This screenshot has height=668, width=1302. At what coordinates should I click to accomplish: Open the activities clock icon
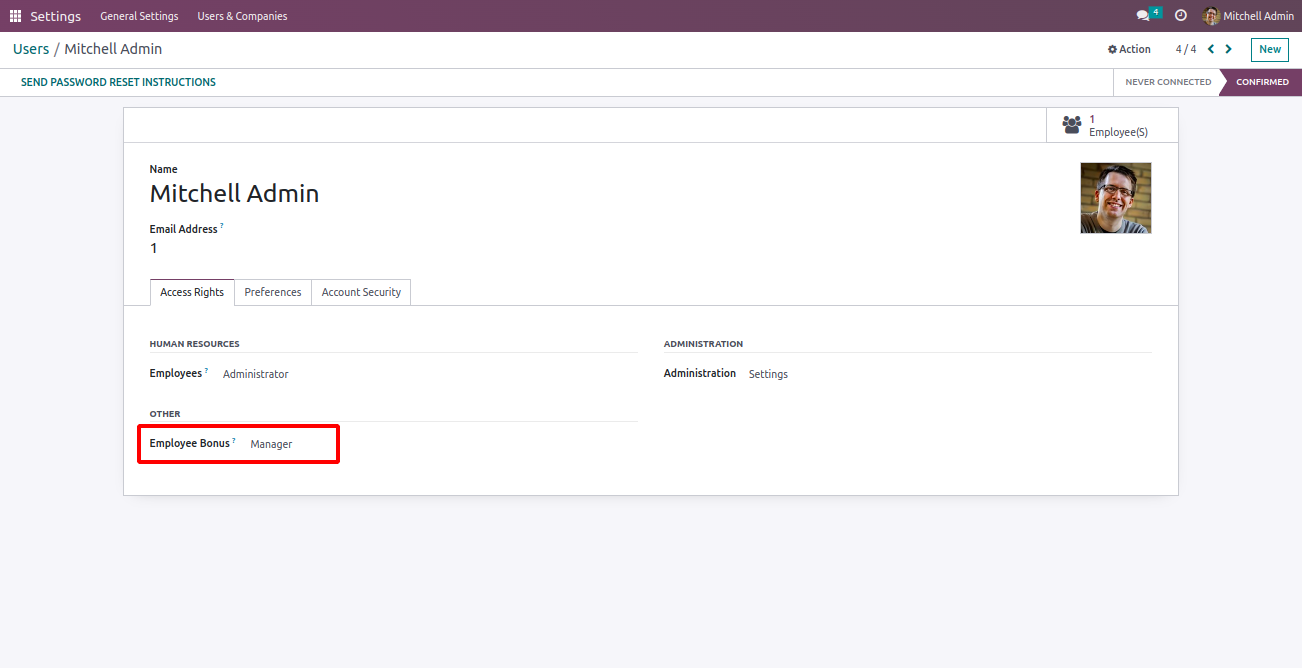(1181, 16)
